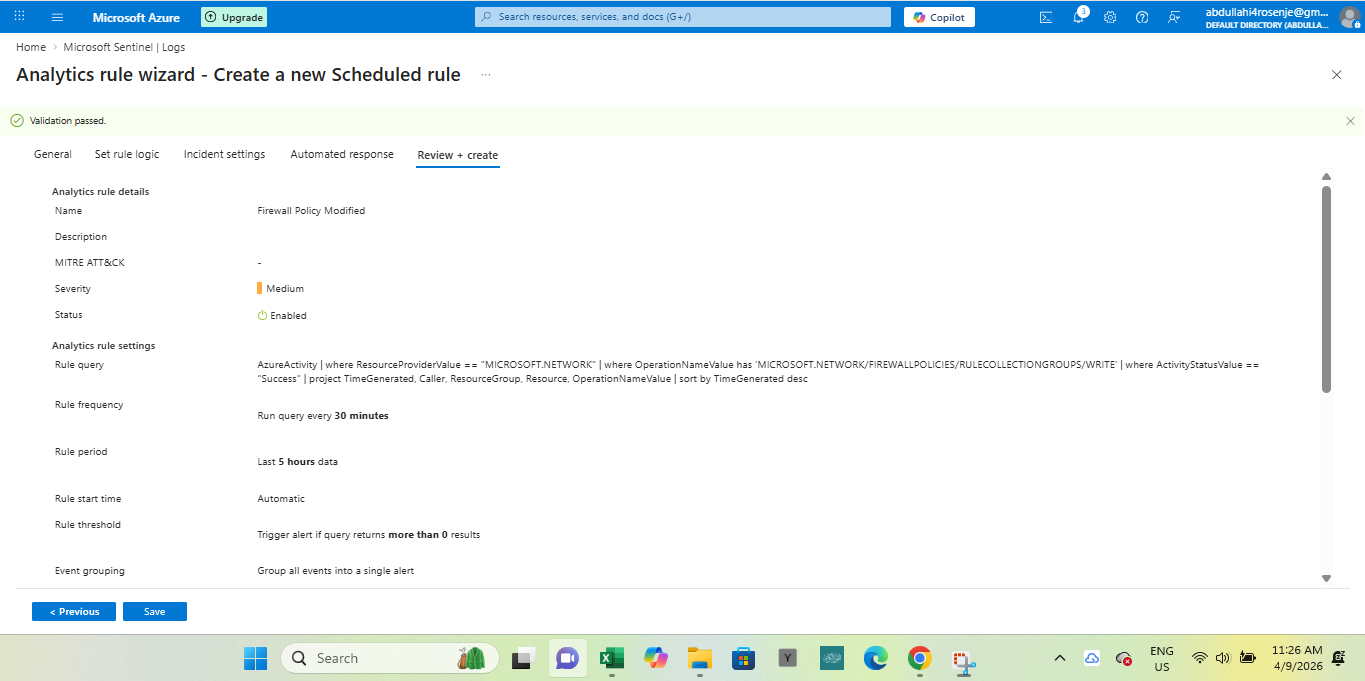The image size is (1365, 681).
Task: Open File Explorer from taskbar
Action: pyautogui.click(x=699, y=658)
